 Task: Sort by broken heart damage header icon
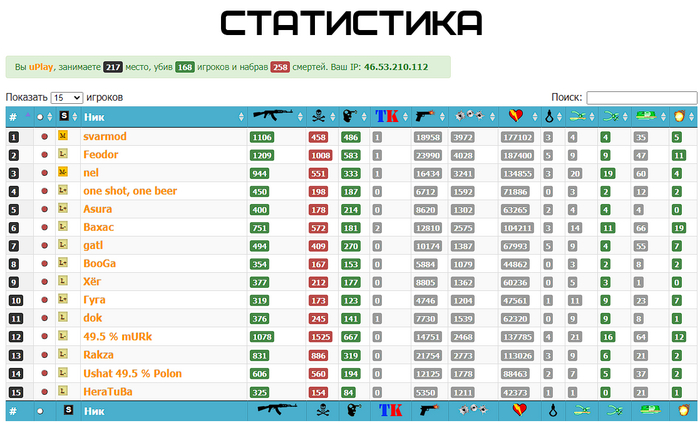click(516, 116)
